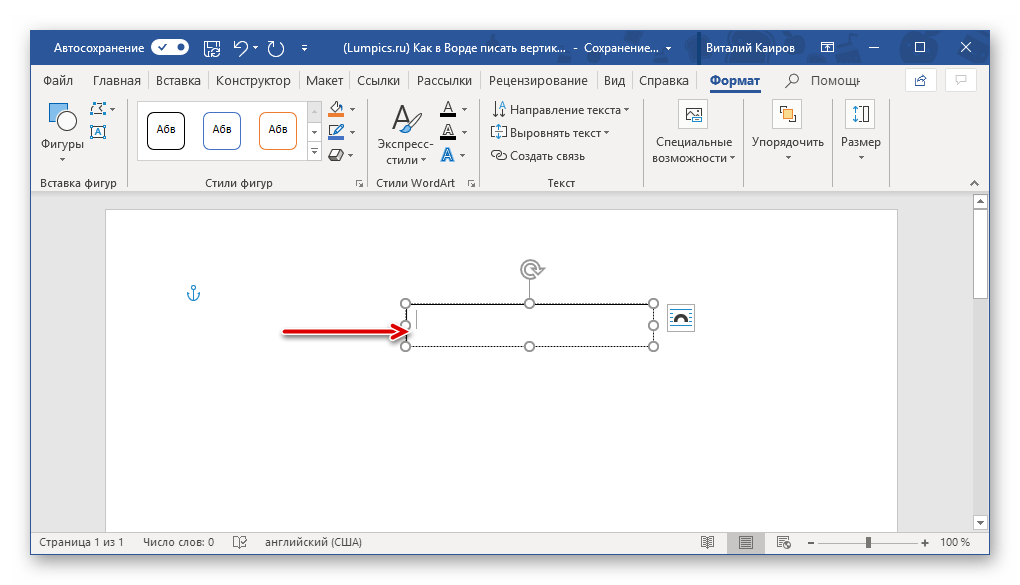1020x585 pixels.
Task: Switch to the Вставка tab
Action: (178, 81)
